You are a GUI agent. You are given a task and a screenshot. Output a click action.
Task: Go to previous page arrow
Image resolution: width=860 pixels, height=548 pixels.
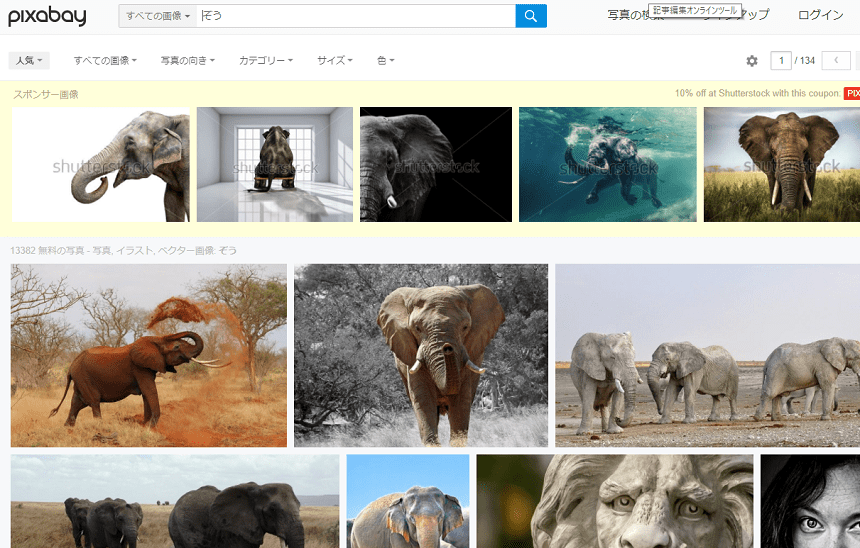click(836, 60)
